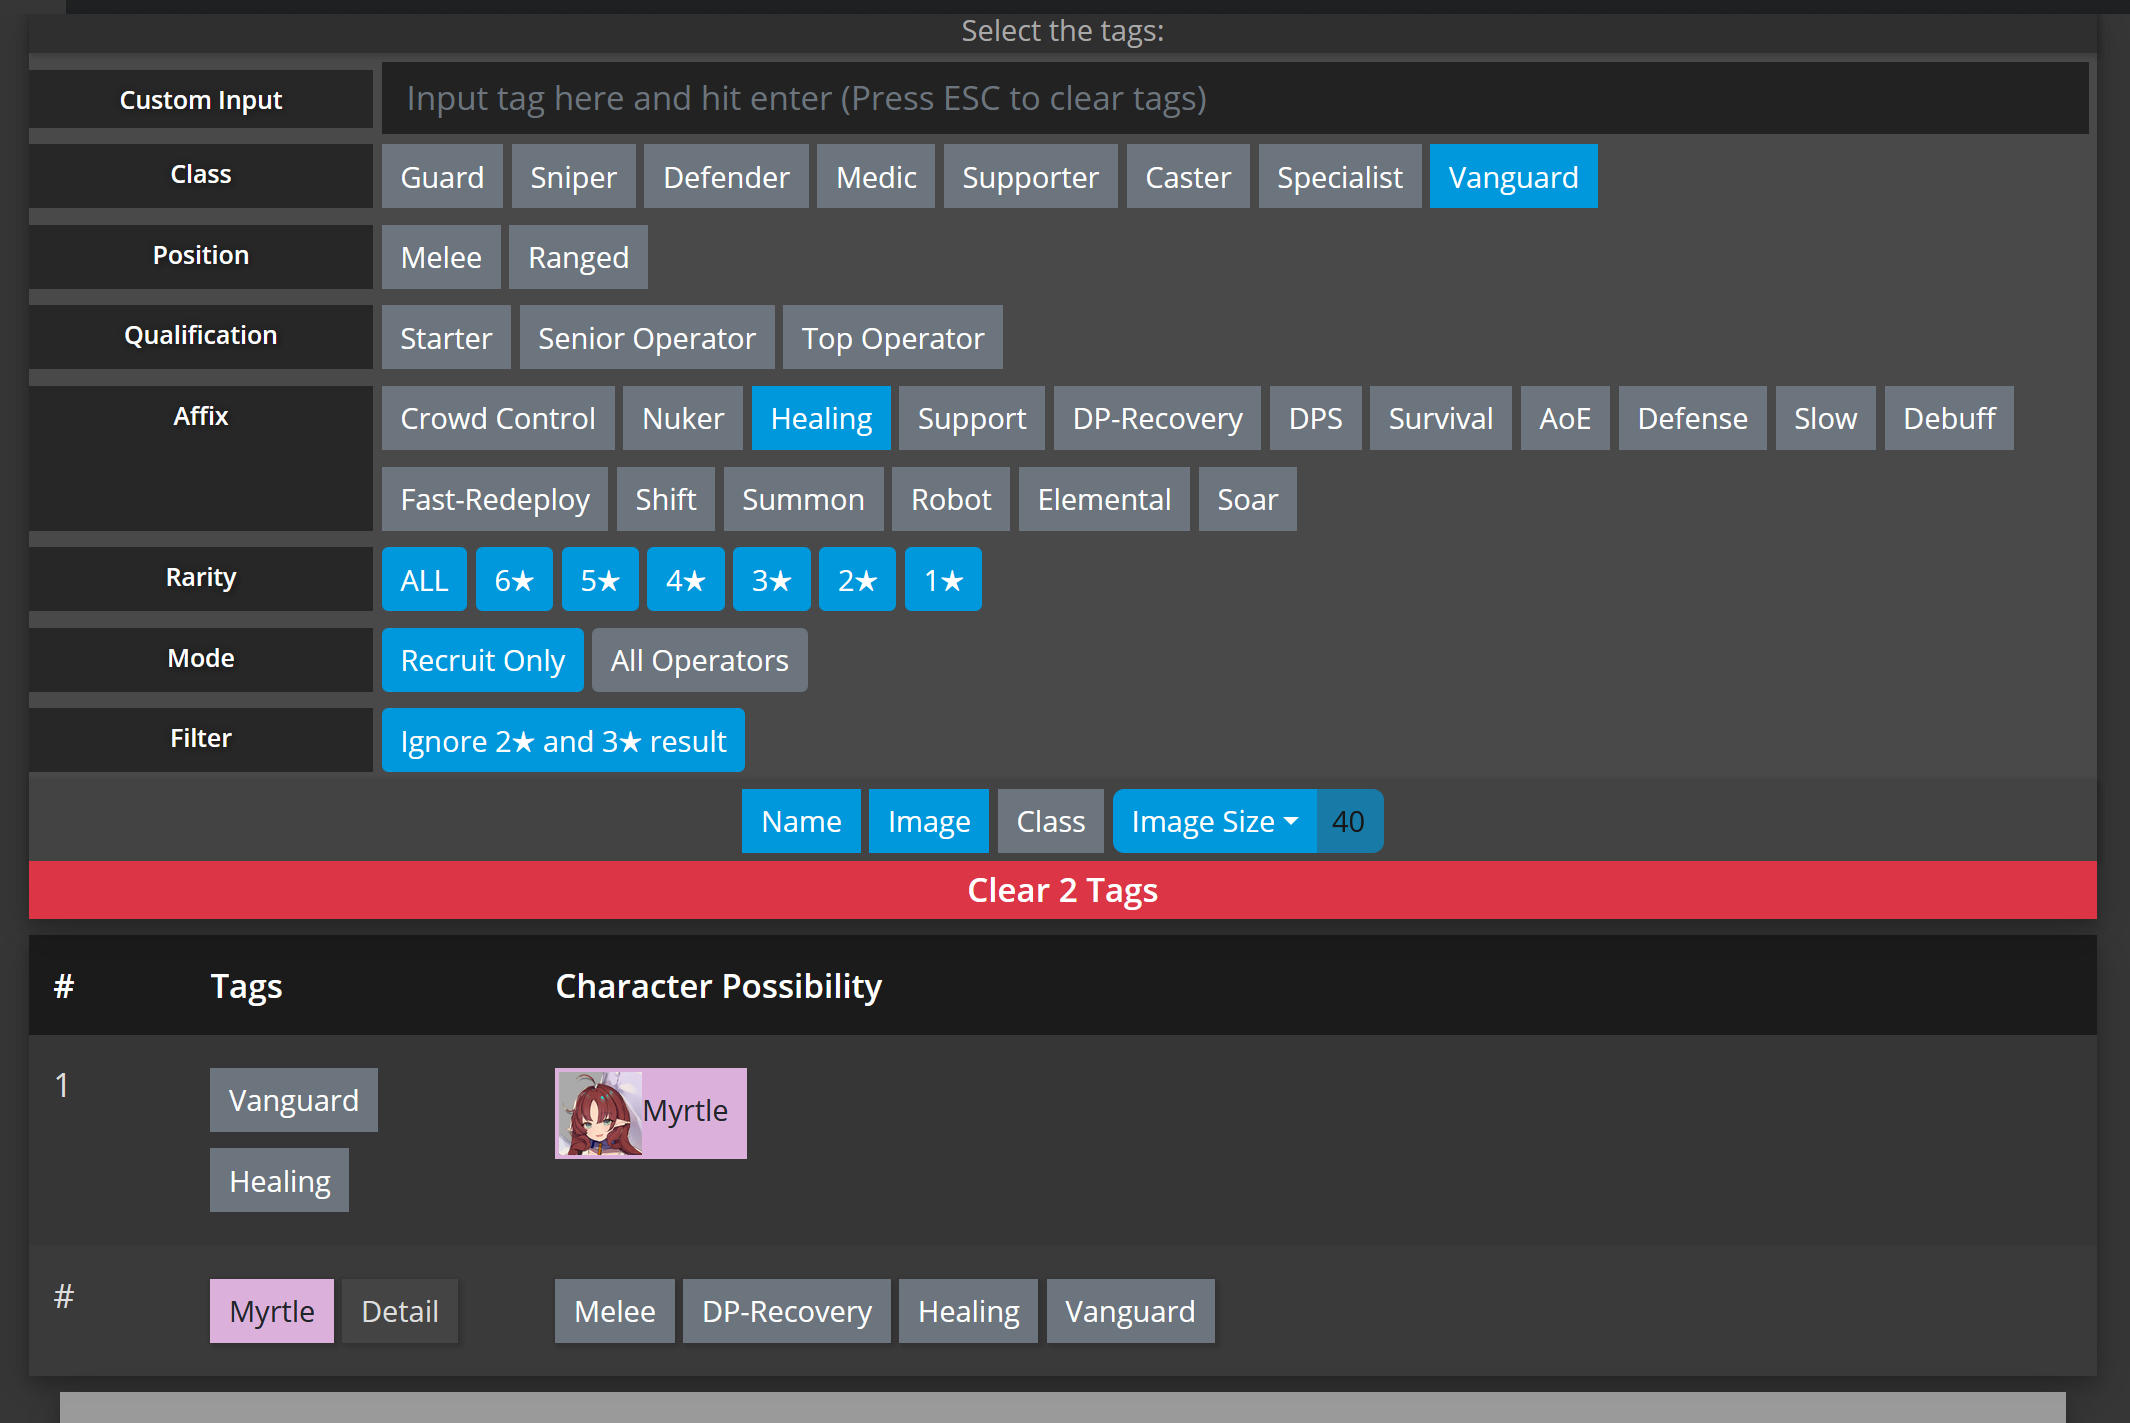Toggle the 6★ rarity filter

click(514, 580)
